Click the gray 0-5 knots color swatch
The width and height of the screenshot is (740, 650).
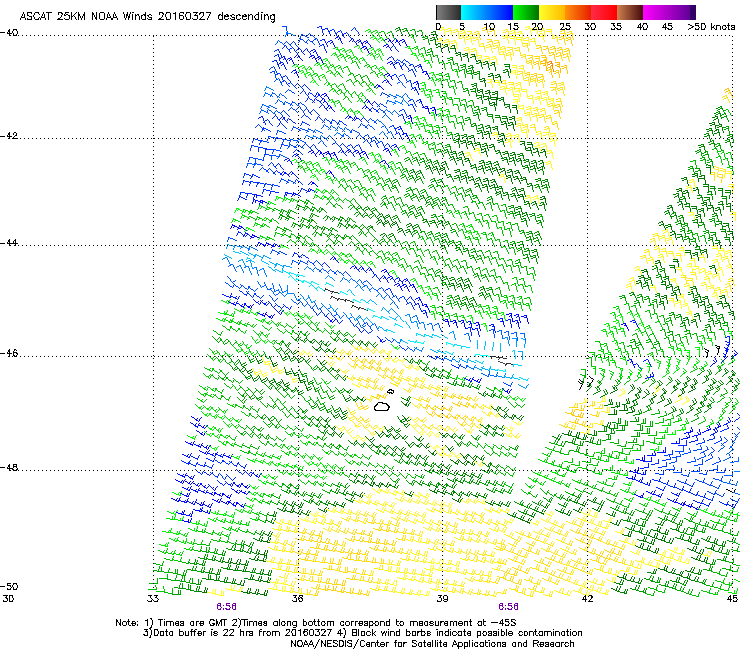448,12
